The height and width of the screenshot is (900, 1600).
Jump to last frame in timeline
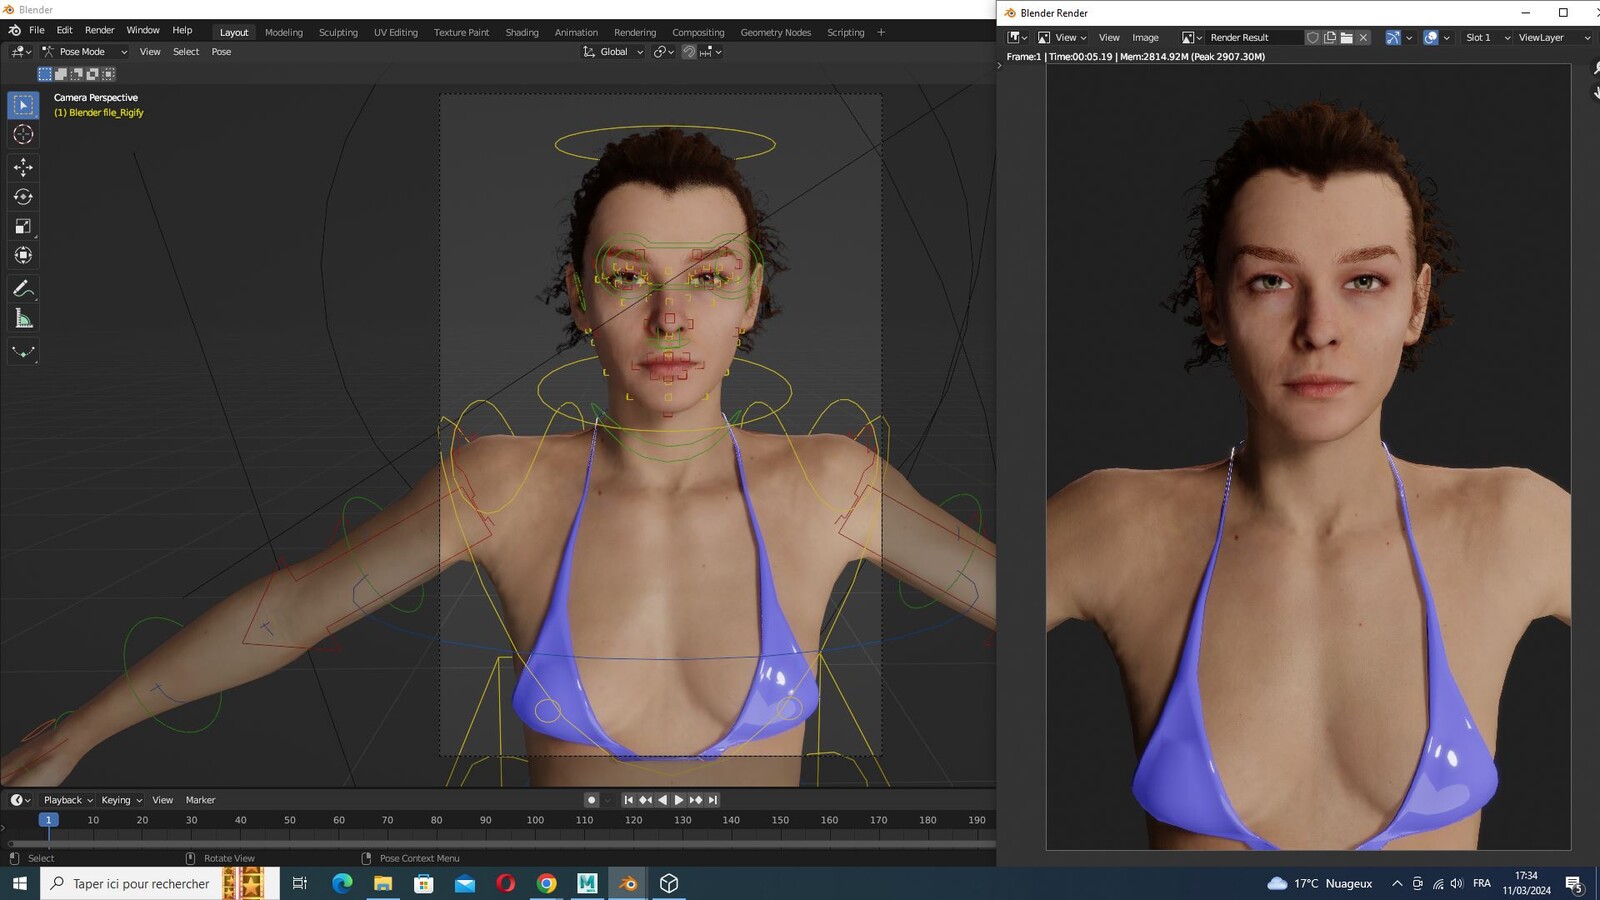pos(713,800)
